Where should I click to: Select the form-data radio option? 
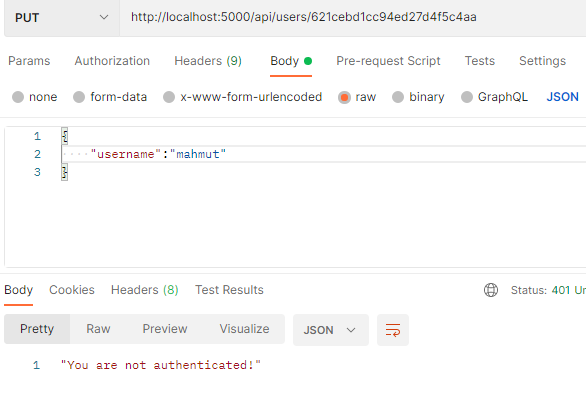(79, 97)
